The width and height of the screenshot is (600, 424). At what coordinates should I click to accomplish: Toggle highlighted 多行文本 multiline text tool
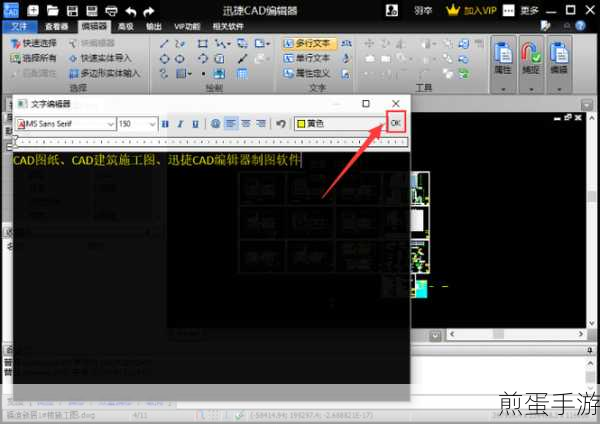pyautogui.click(x=310, y=44)
